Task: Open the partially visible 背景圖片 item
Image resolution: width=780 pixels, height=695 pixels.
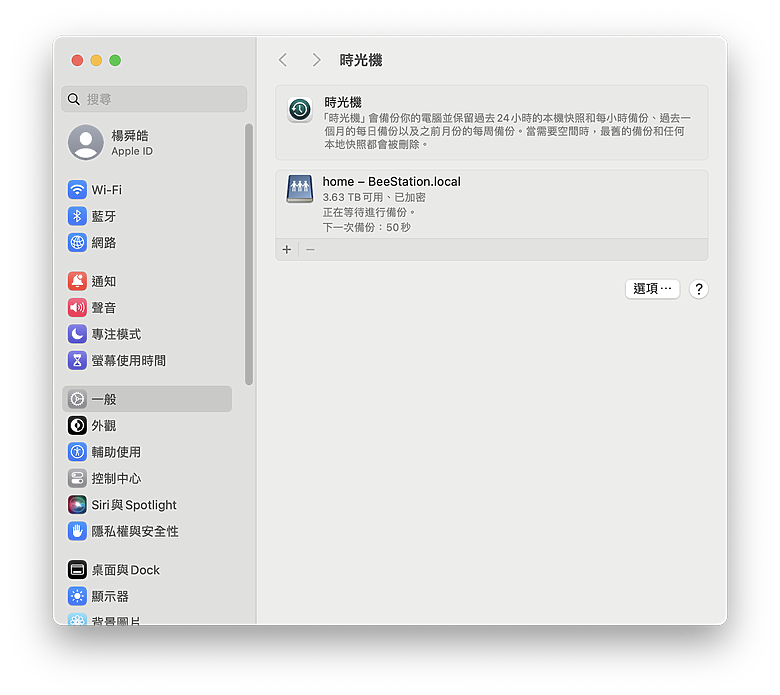Action: 104,619
